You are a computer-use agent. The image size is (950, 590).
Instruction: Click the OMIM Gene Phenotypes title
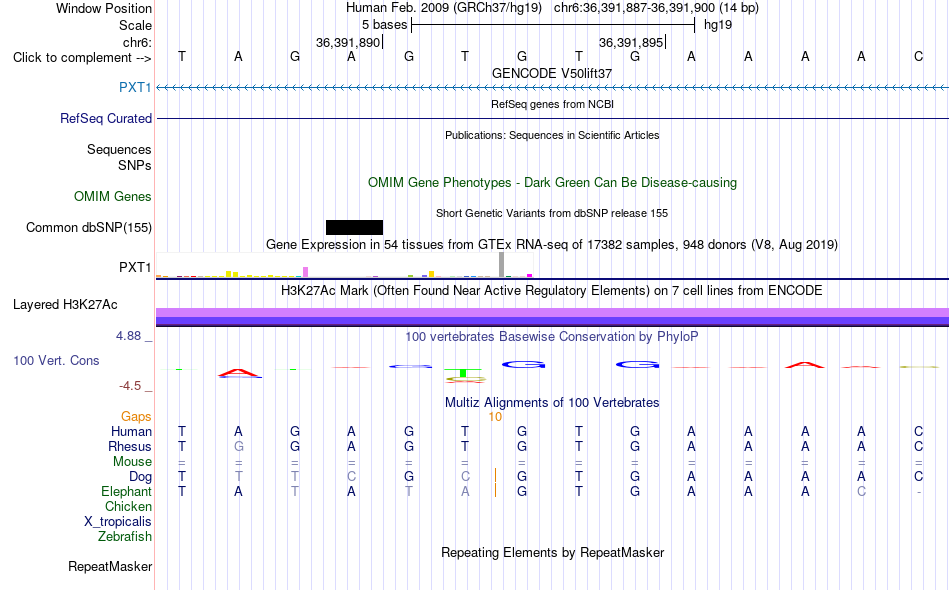pos(552,182)
